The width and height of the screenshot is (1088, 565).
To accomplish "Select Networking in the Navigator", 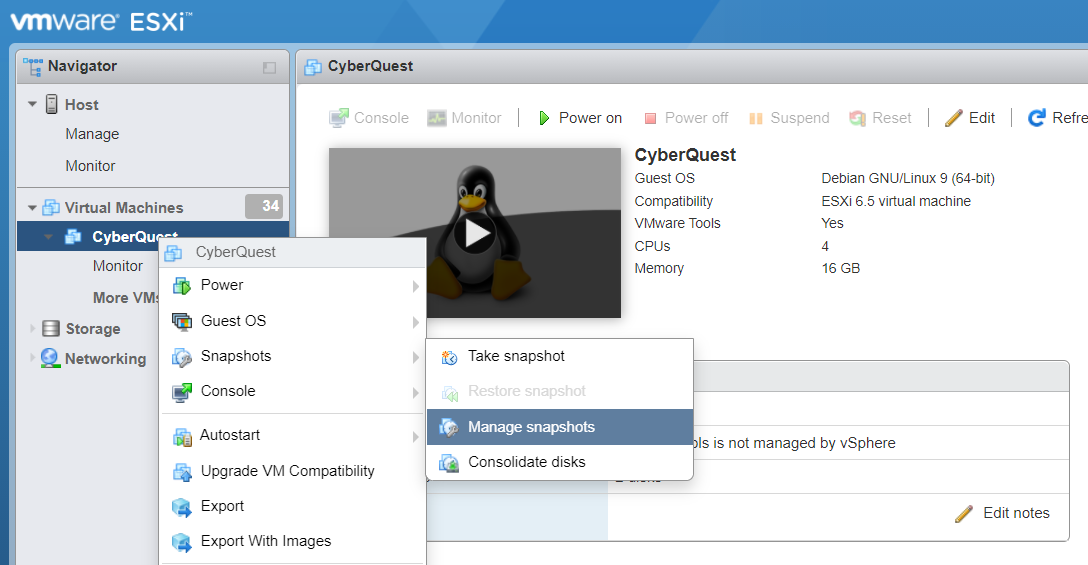I will tap(105, 359).
